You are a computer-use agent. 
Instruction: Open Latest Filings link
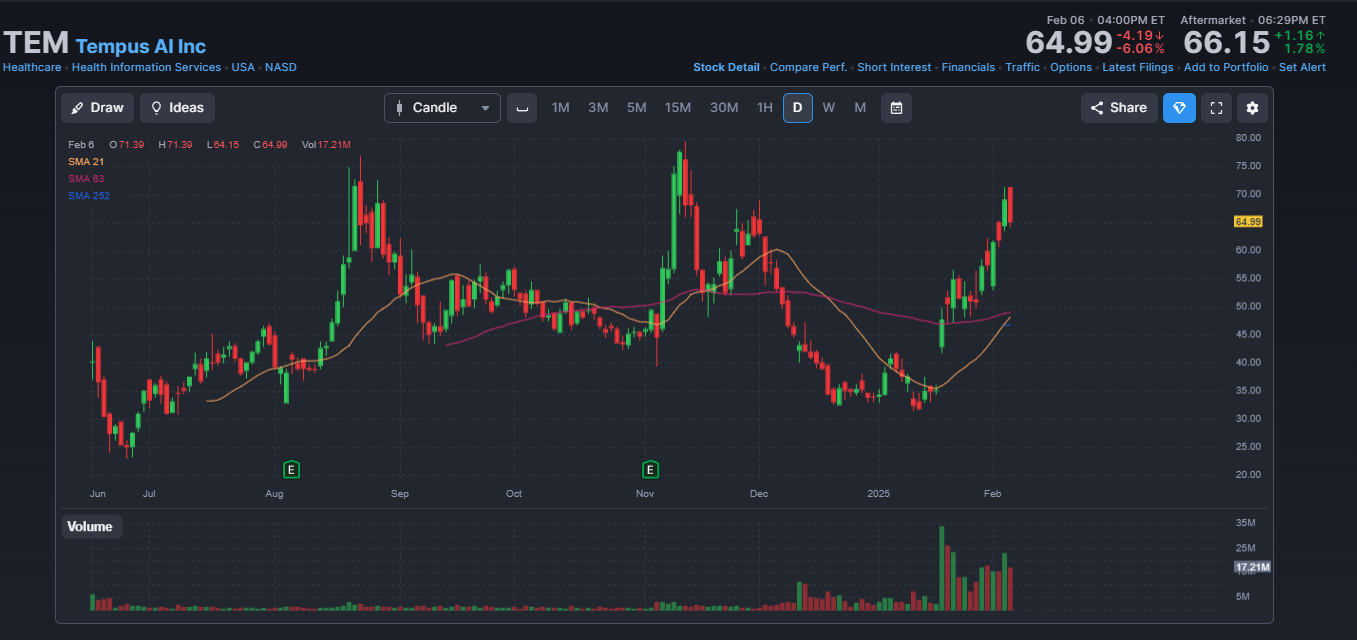point(1138,67)
